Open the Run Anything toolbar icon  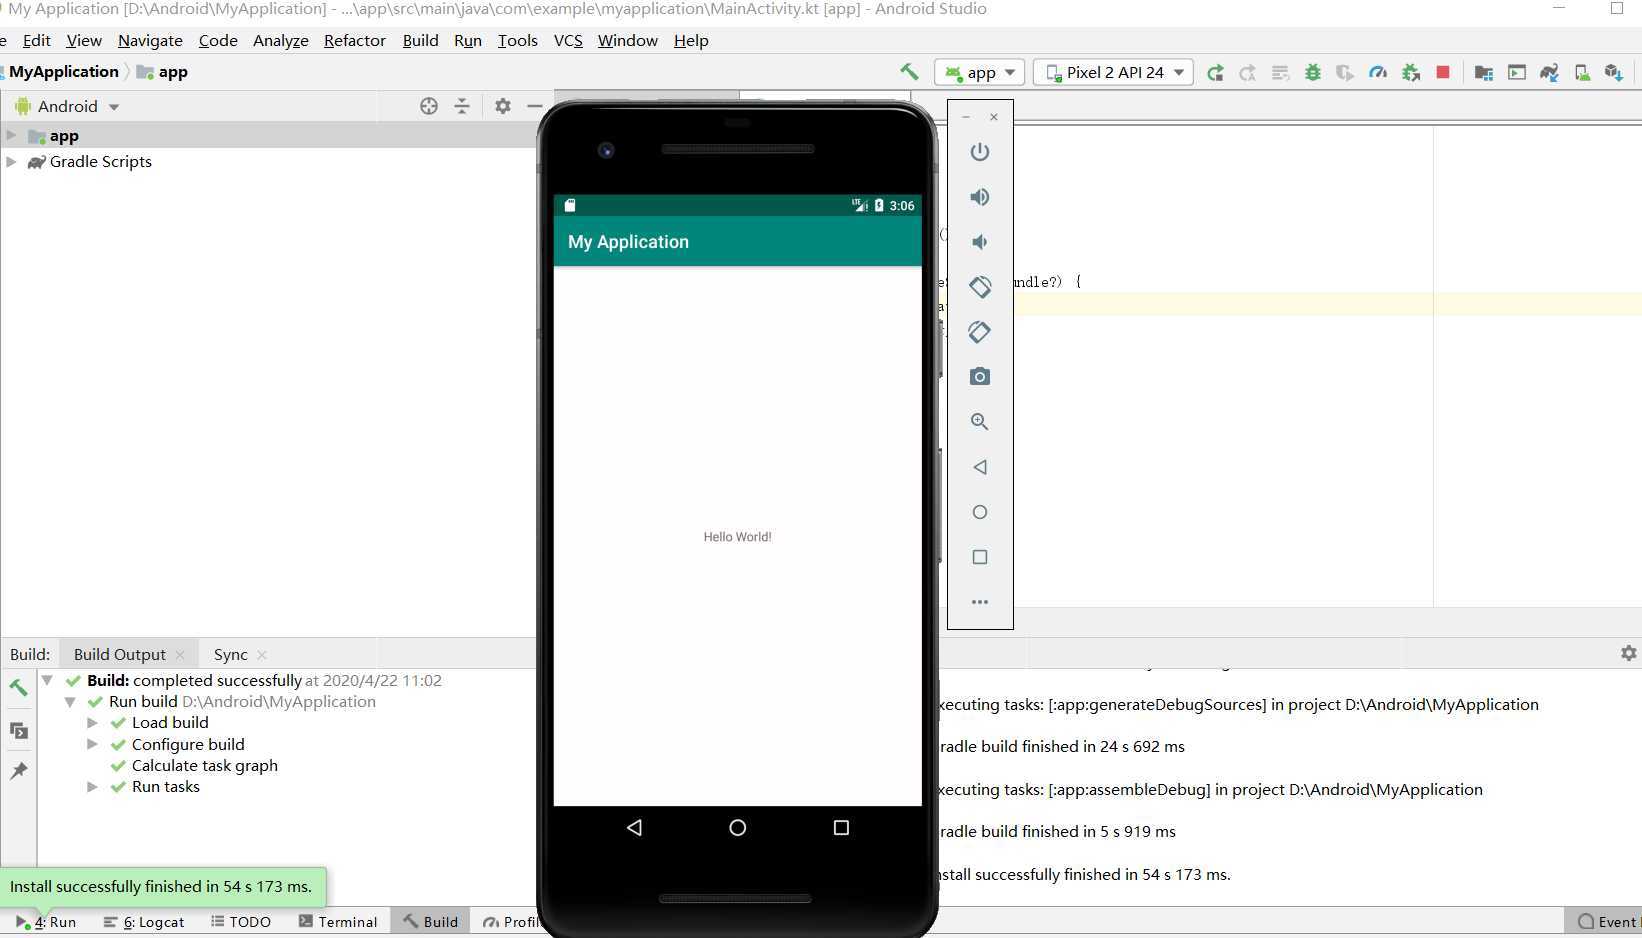pyautogui.click(x=1517, y=72)
